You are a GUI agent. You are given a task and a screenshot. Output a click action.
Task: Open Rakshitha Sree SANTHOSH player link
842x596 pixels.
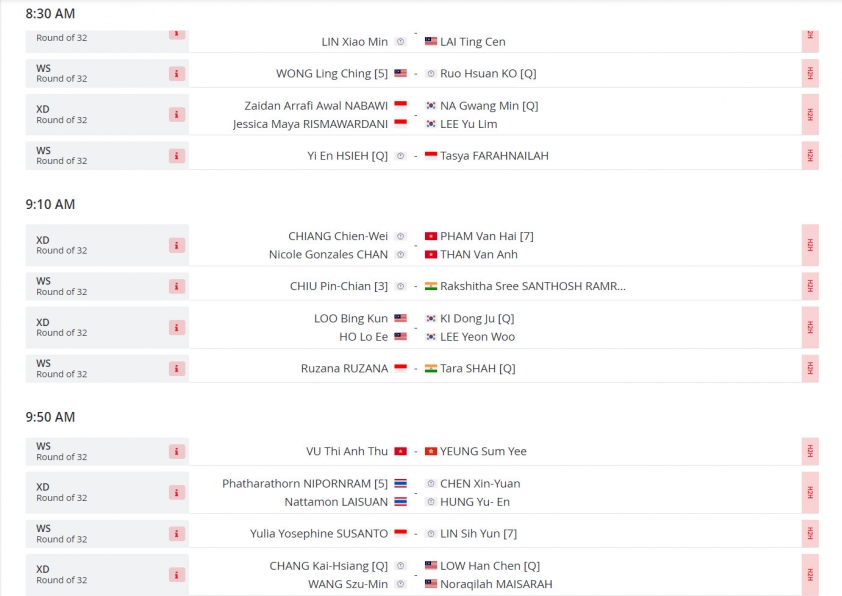533,286
